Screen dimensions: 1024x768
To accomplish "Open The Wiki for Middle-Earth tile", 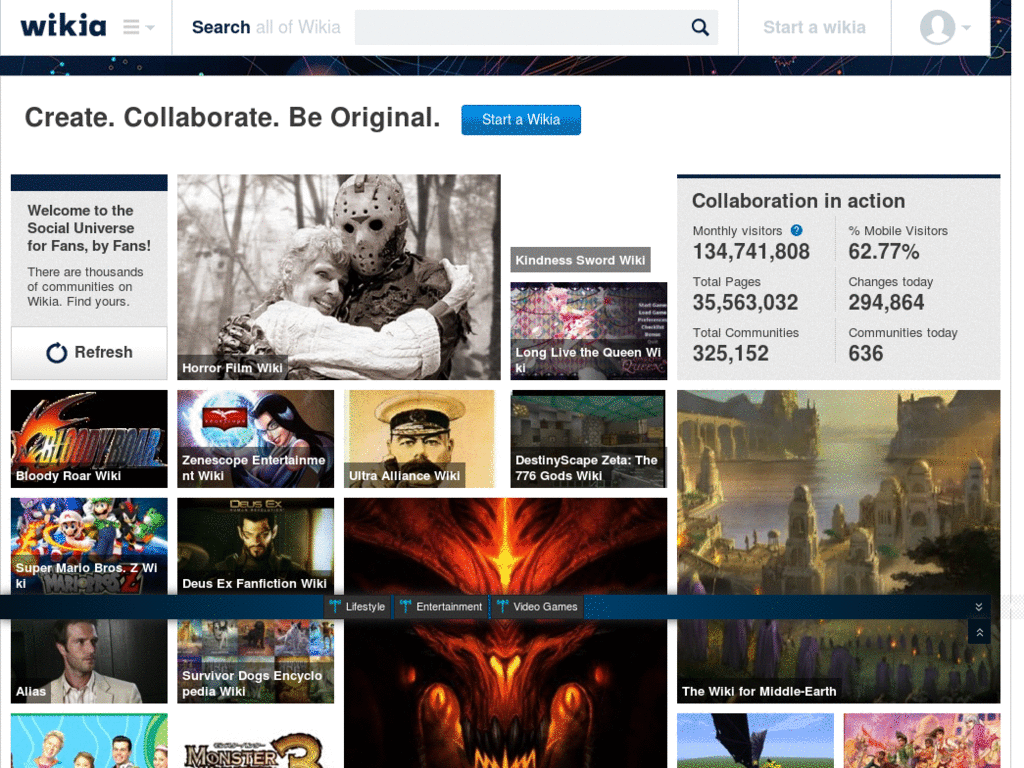I will pos(839,546).
